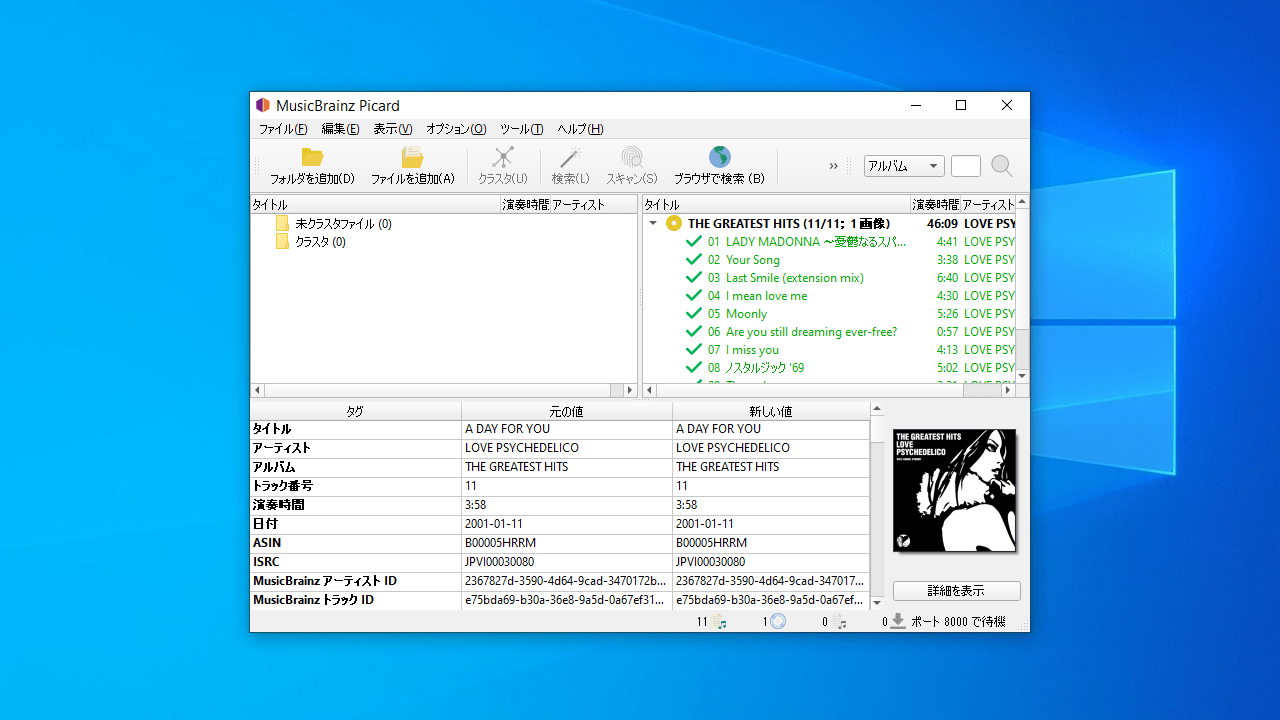Click the 新しい値 column header
The image size is (1280, 720).
(x=771, y=411)
